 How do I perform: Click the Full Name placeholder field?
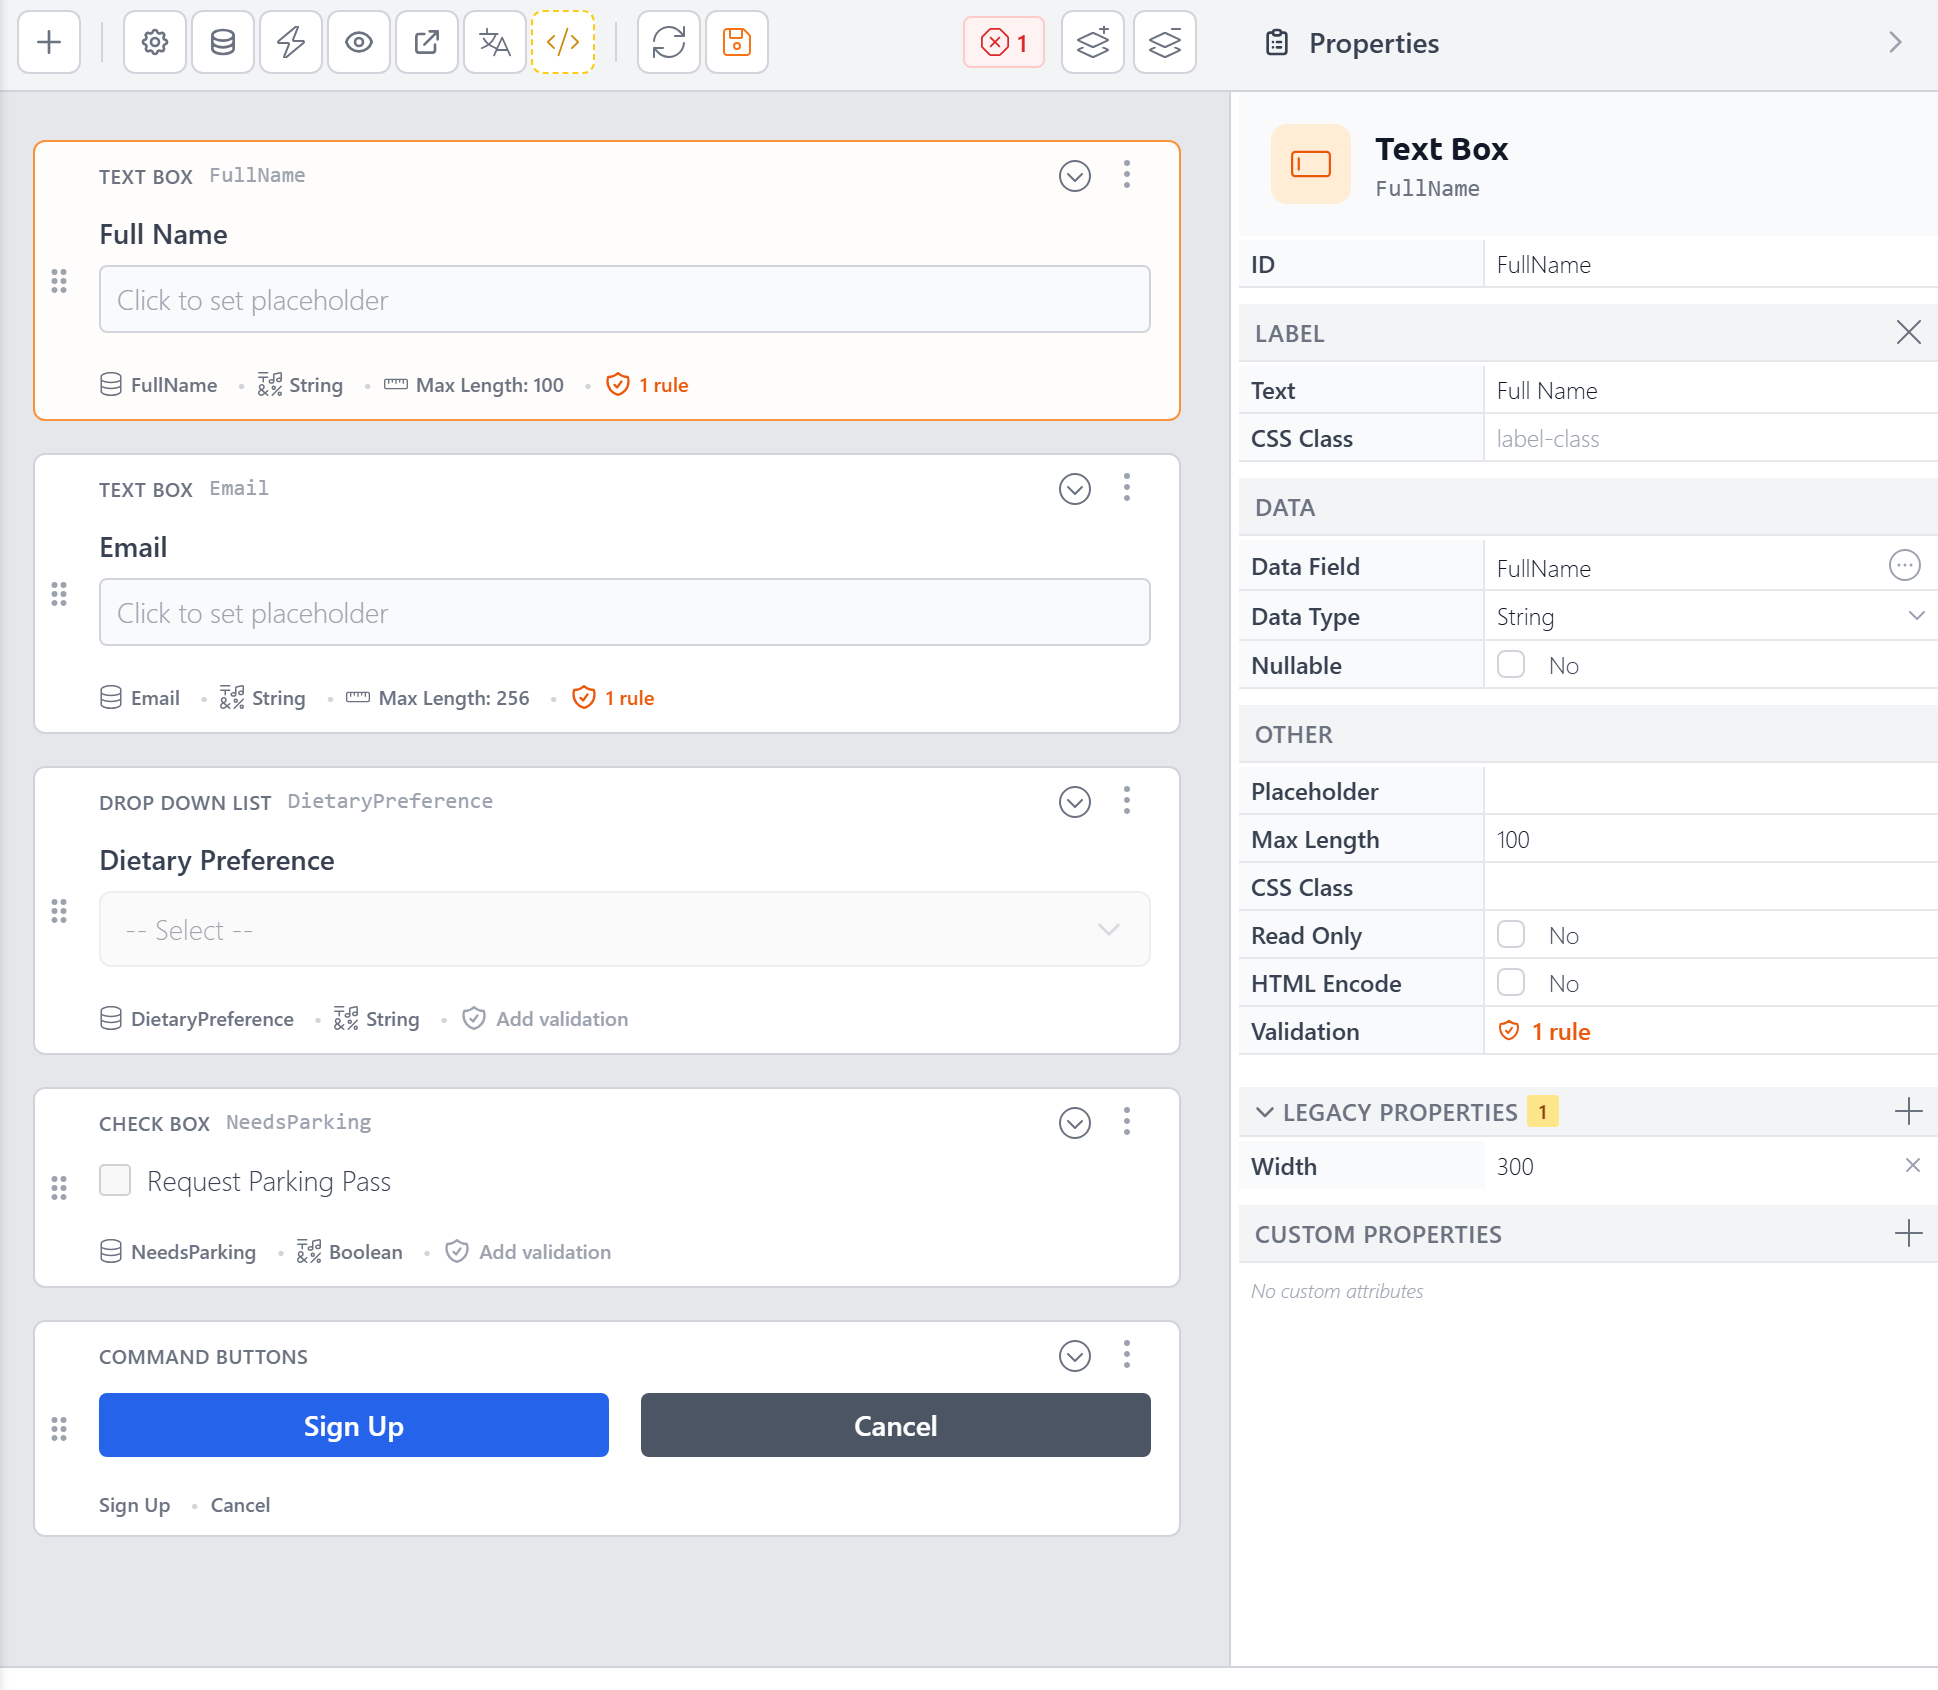[x=624, y=299]
